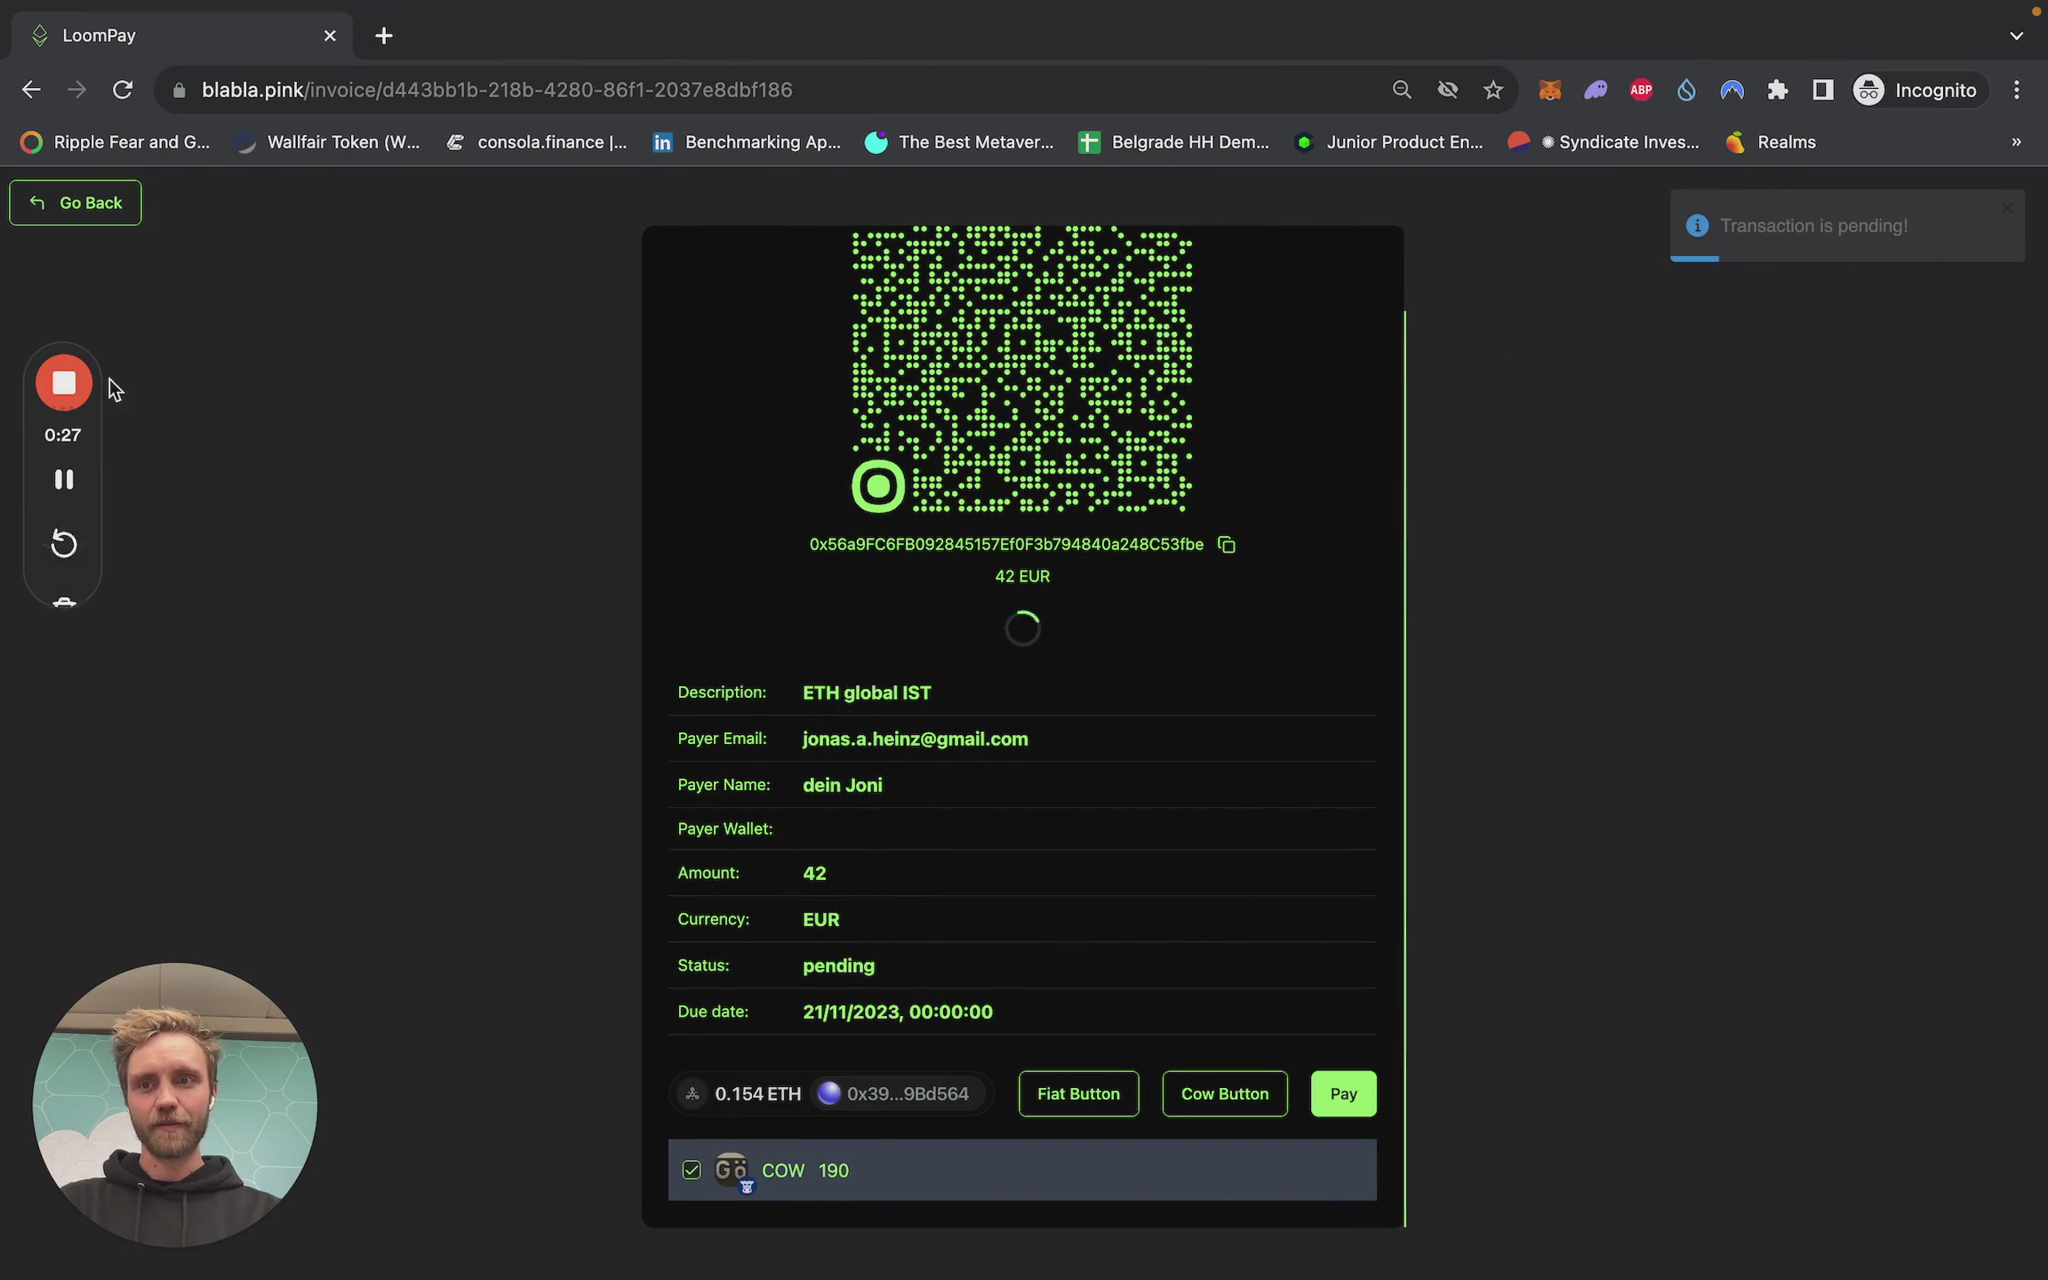Screen dimensions: 2048x1280
Task: Open the Junior Product En... bookmark
Action: 1389,142
